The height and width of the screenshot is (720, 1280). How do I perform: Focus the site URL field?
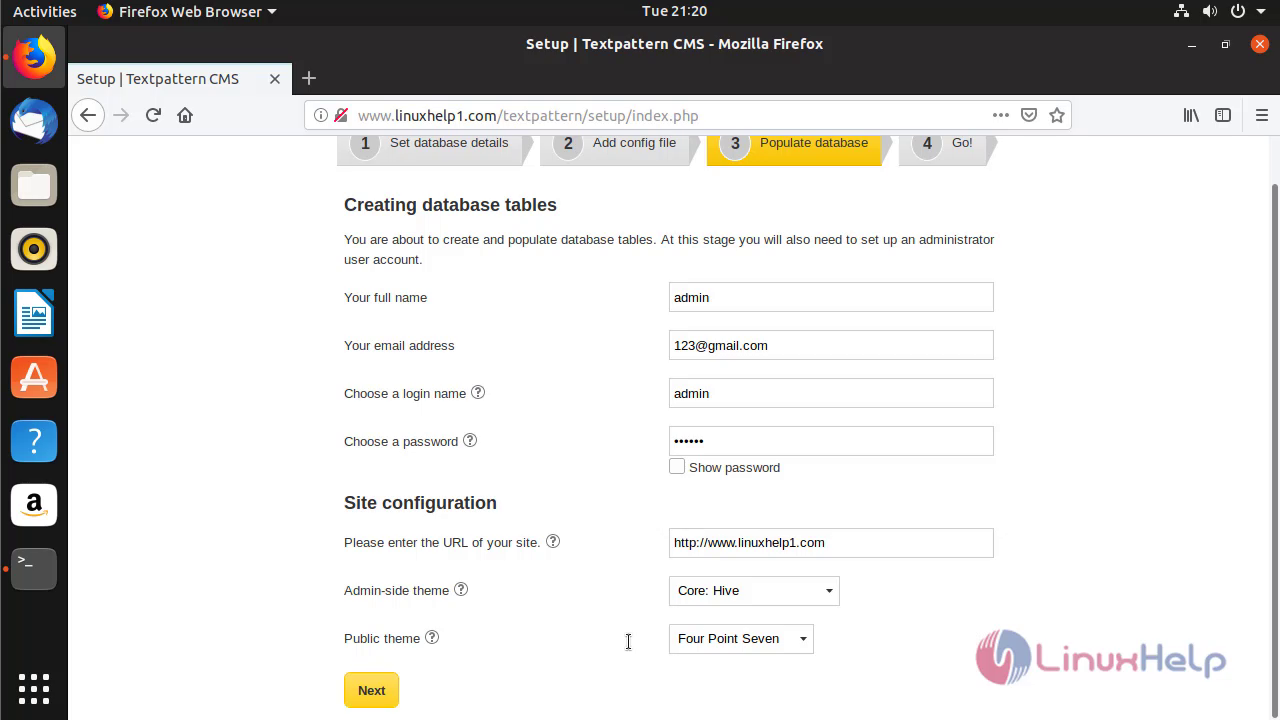pyautogui.click(x=831, y=543)
